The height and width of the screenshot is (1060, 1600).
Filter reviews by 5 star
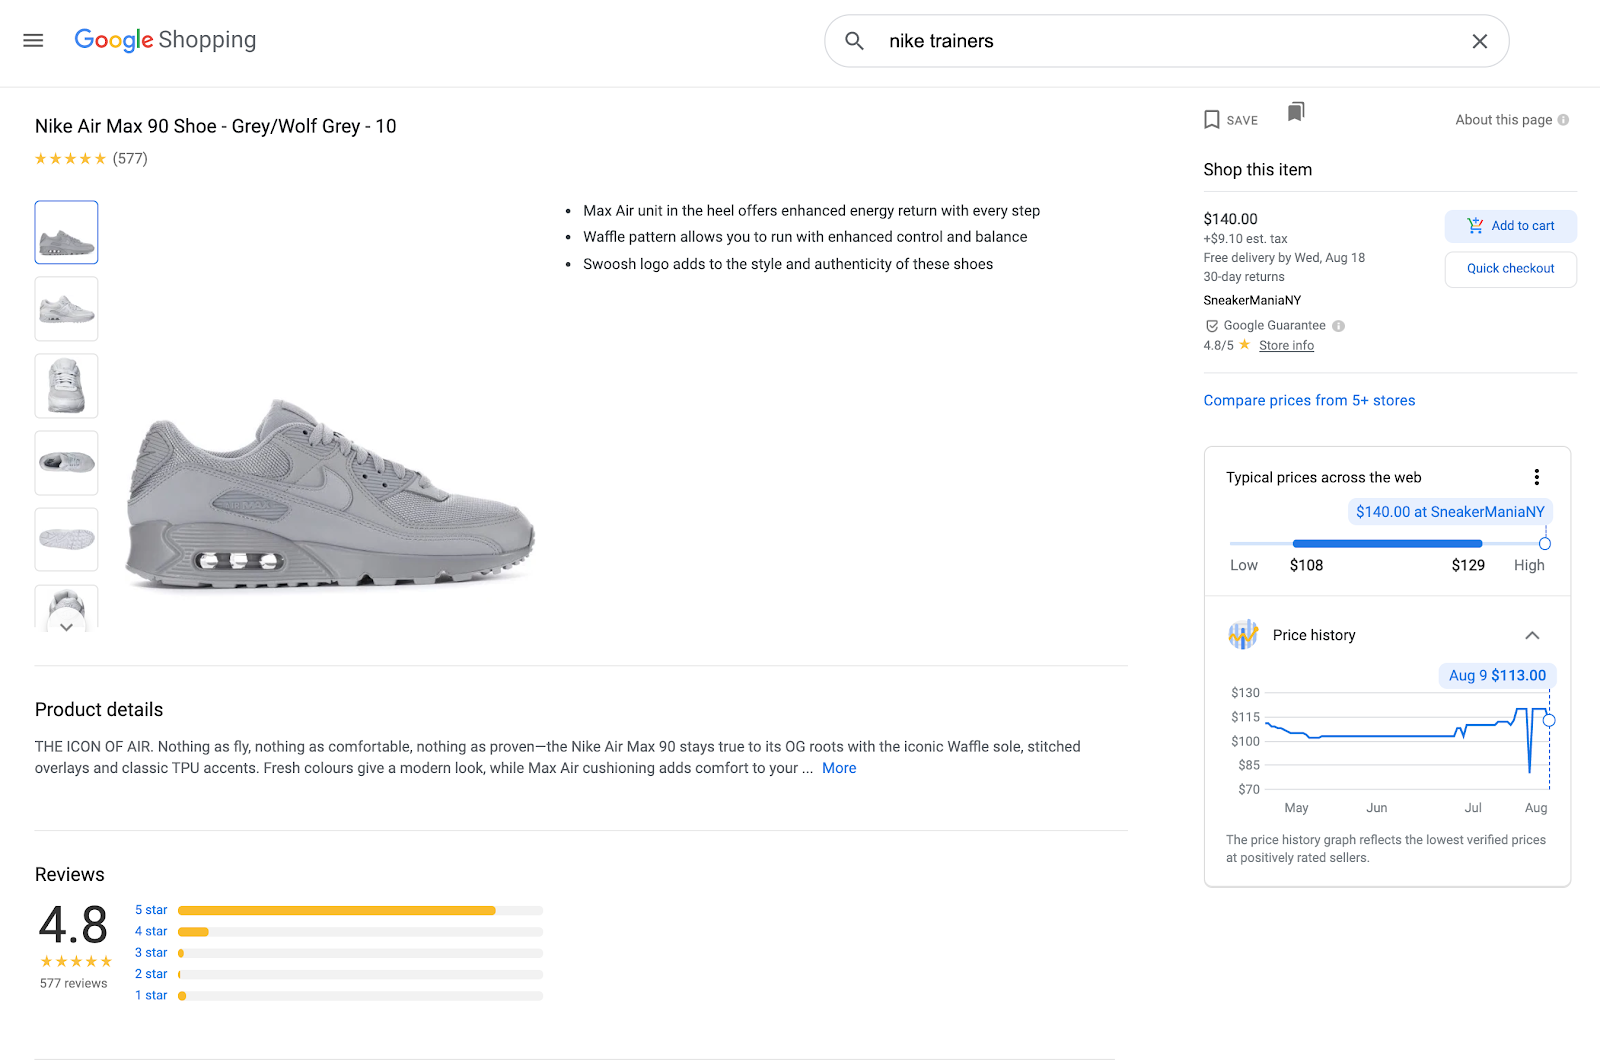pos(151,910)
